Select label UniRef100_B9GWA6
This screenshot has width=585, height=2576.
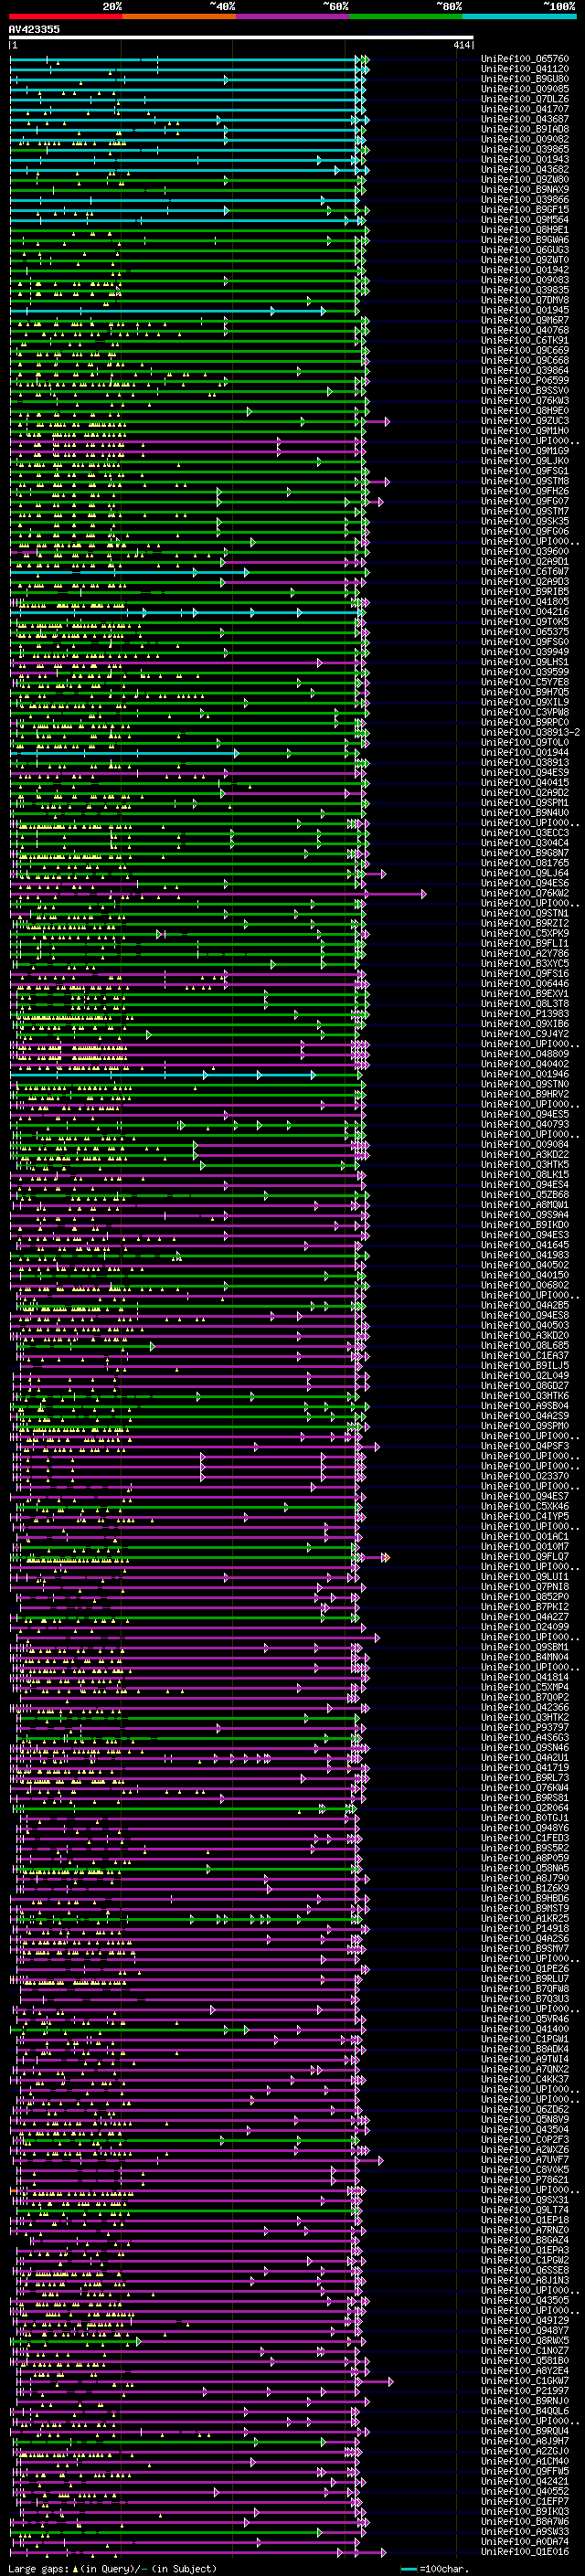tap(525, 240)
